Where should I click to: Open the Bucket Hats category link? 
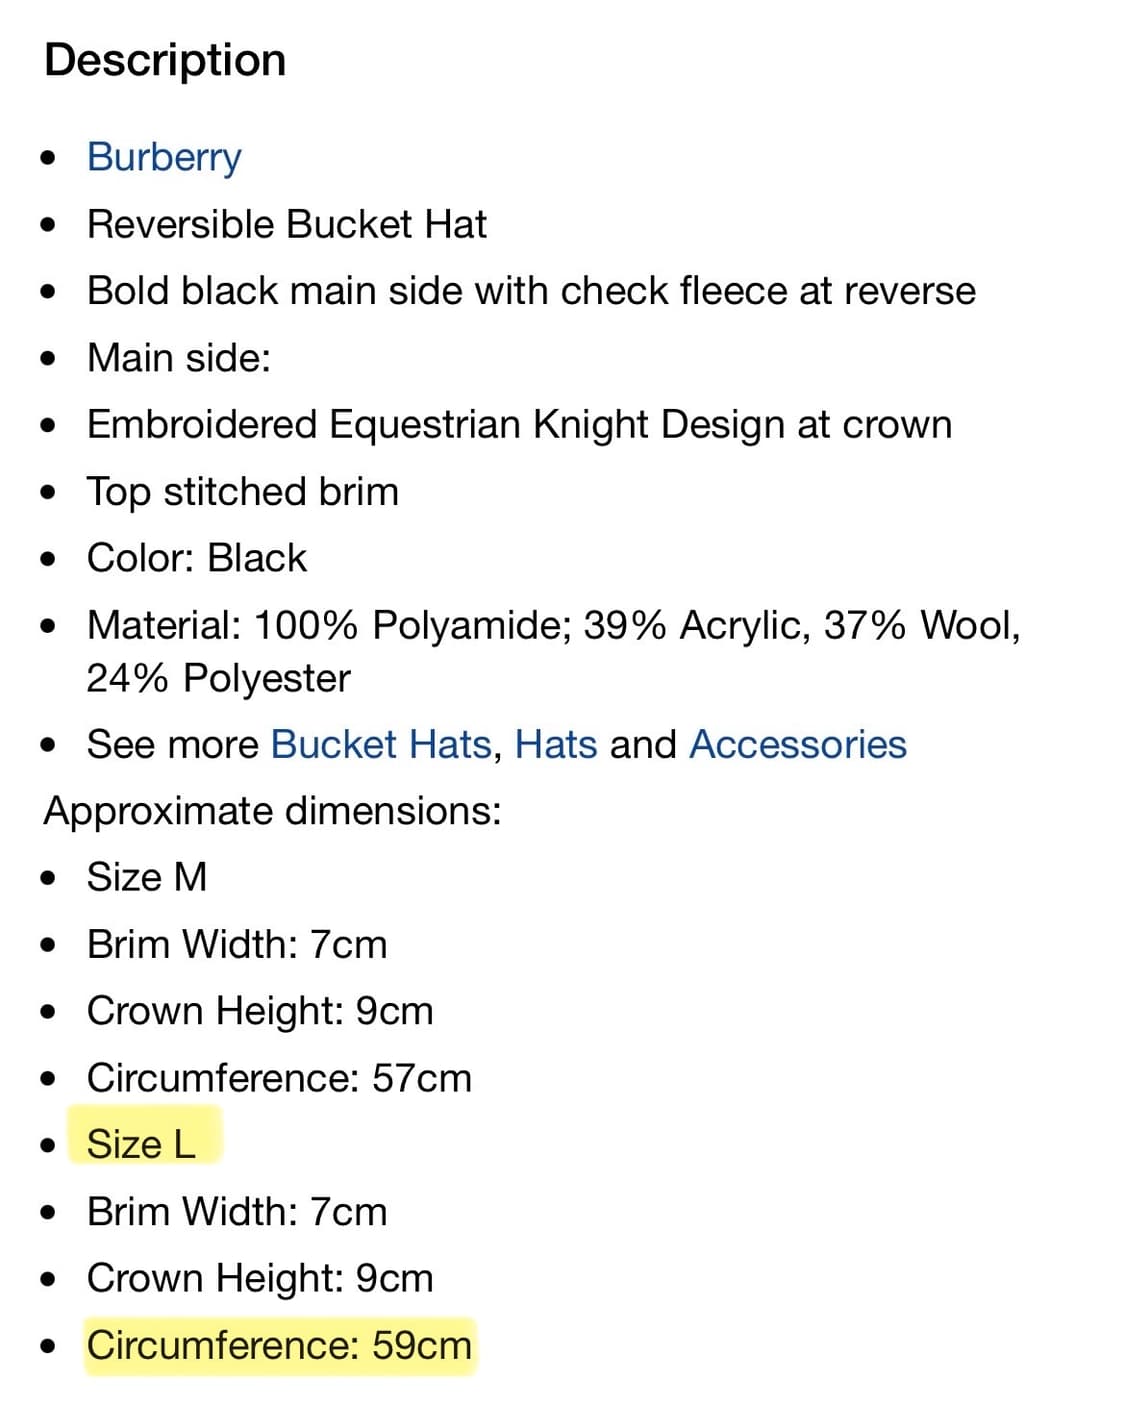[381, 744]
